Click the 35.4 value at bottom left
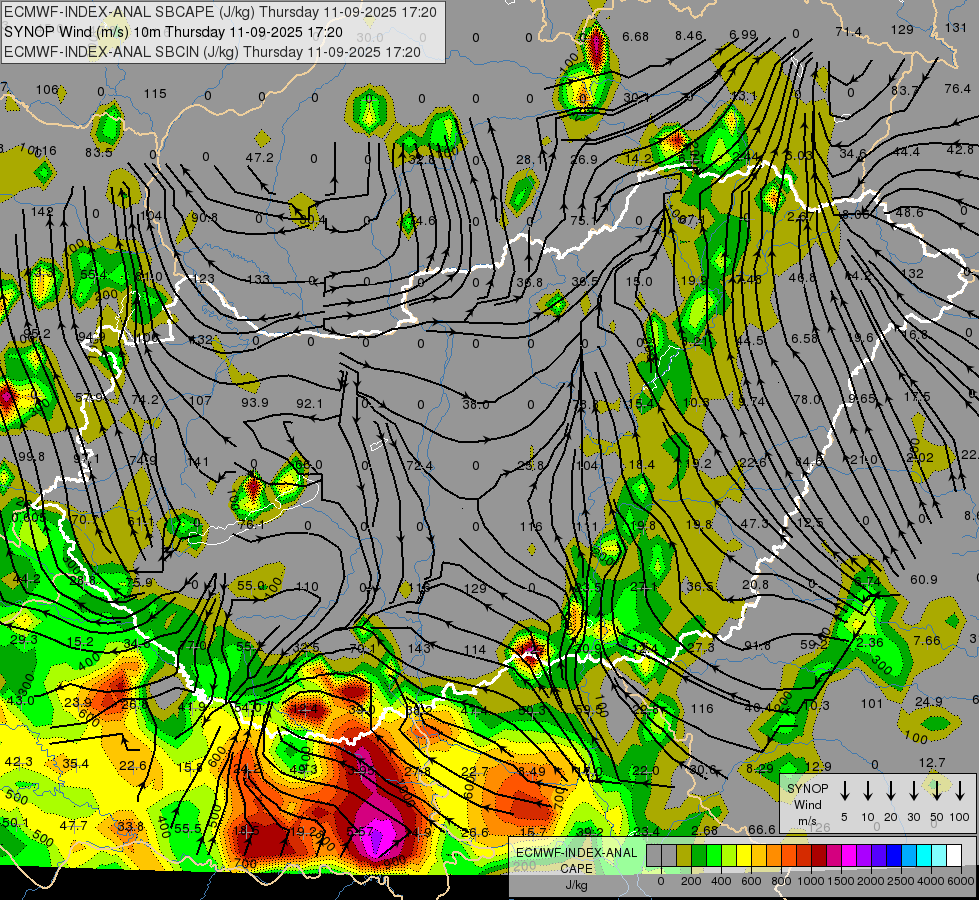 point(76,763)
